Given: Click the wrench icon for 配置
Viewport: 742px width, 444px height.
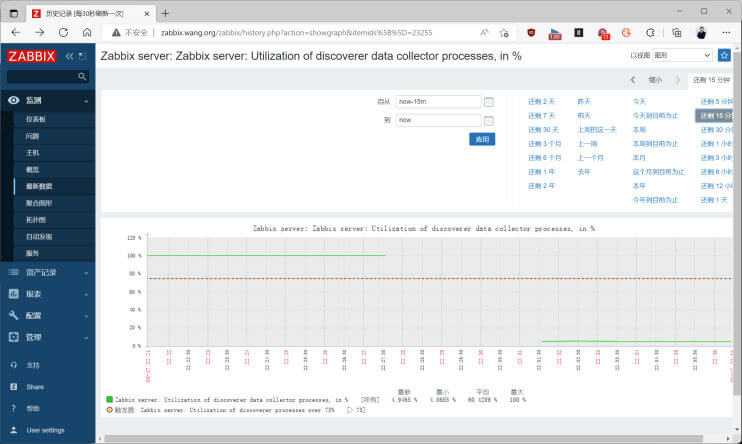Looking at the screenshot, I should tap(14, 315).
